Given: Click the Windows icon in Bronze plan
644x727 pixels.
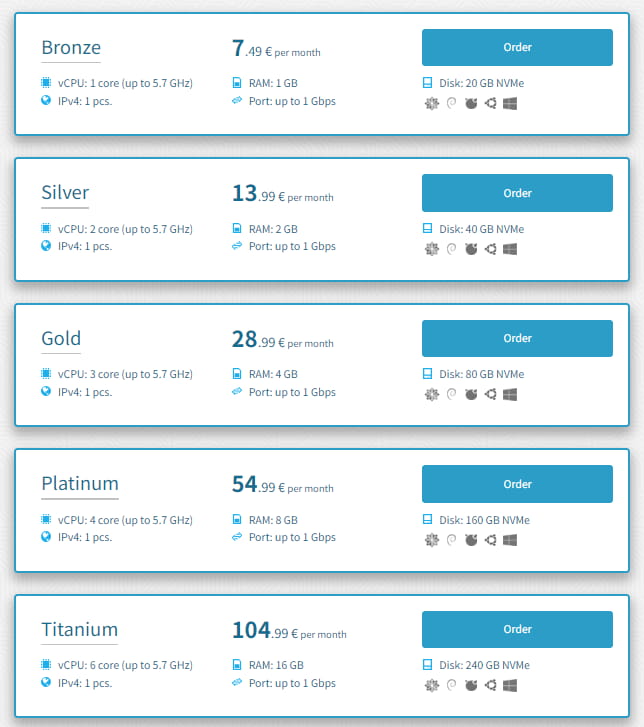Looking at the screenshot, I should pos(509,103).
